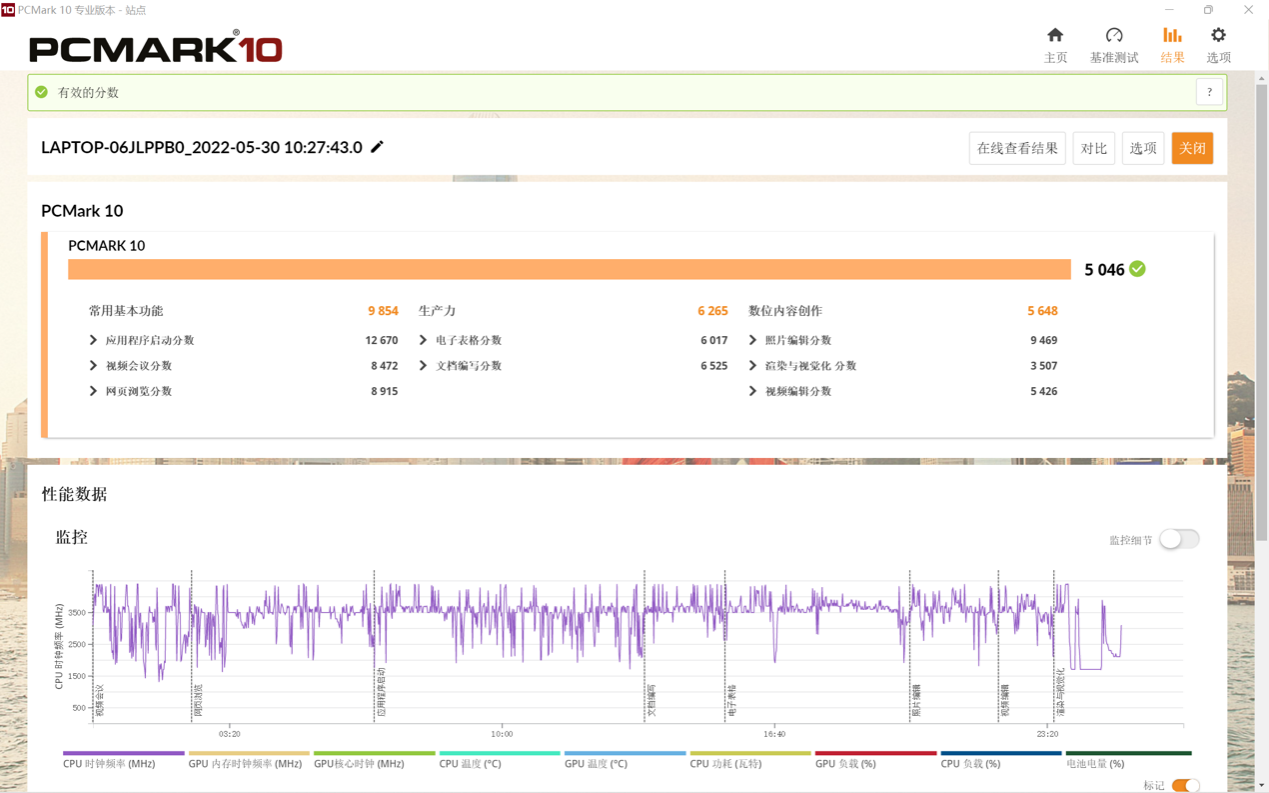The width and height of the screenshot is (1269, 793).
Task: Open the 选项 gear icon
Action: [1218, 36]
